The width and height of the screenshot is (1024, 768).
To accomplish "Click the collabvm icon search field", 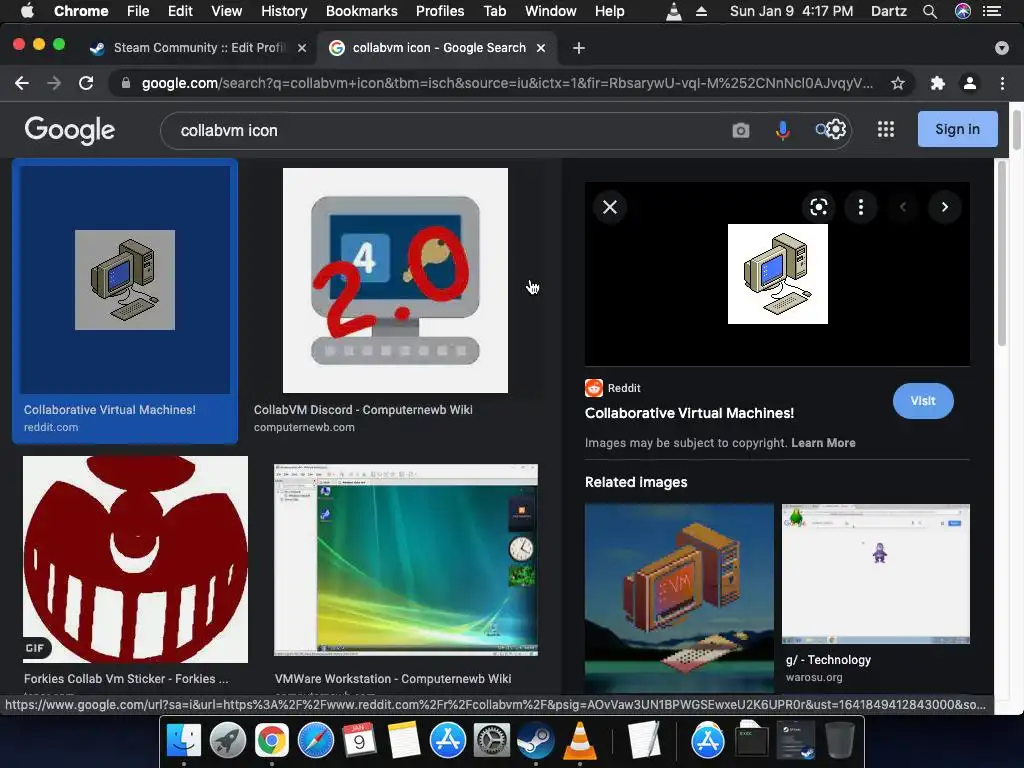I will coord(451,131).
